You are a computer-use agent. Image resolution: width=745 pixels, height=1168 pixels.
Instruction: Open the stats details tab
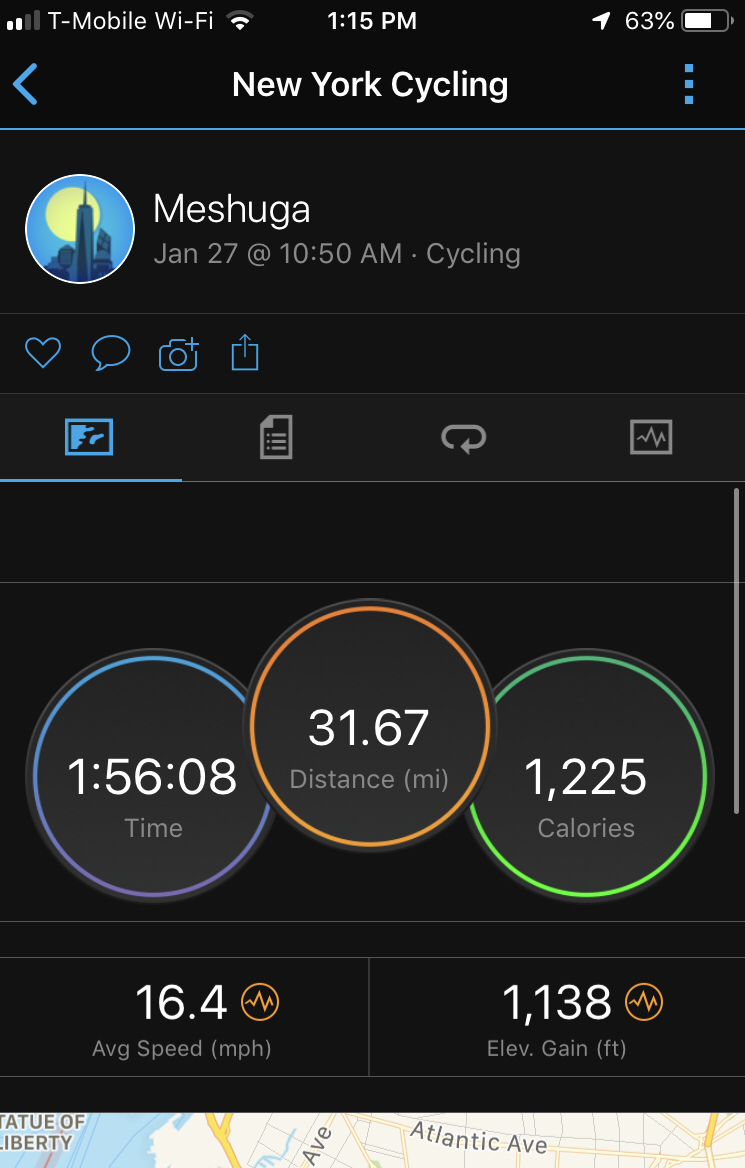(x=276, y=437)
